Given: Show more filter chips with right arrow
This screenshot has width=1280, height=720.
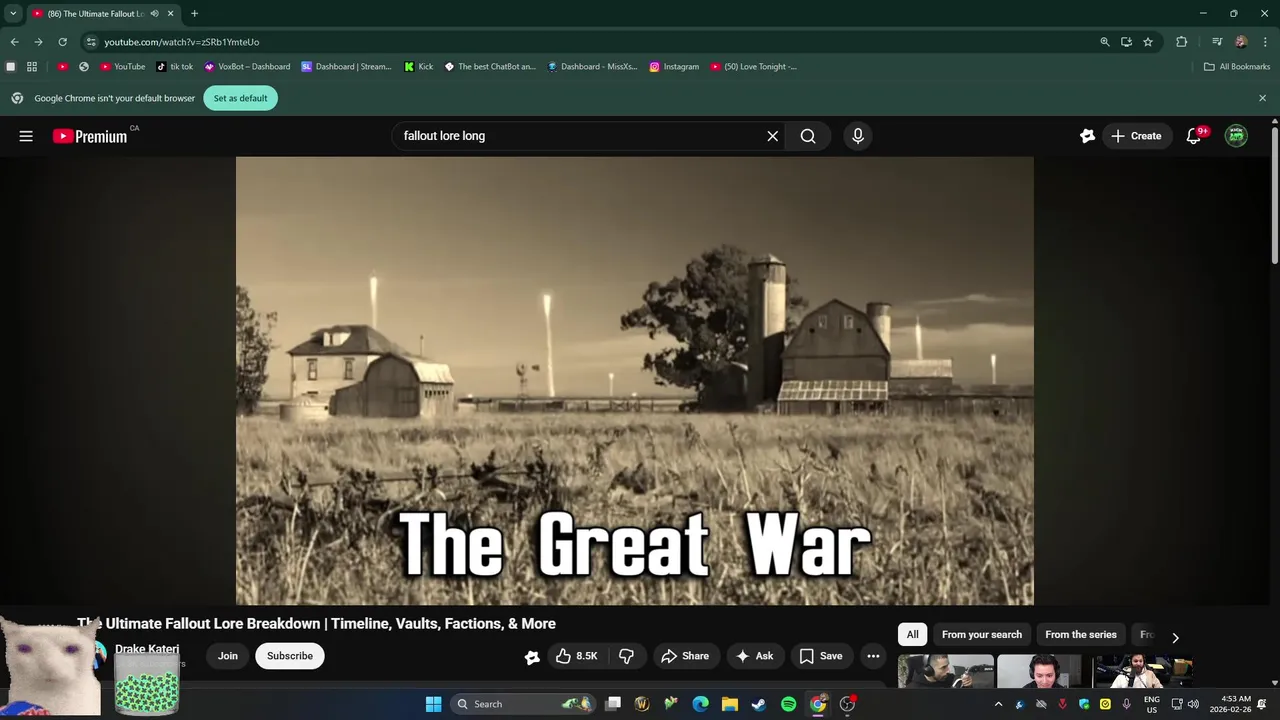Looking at the screenshot, I should [x=1175, y=637].
